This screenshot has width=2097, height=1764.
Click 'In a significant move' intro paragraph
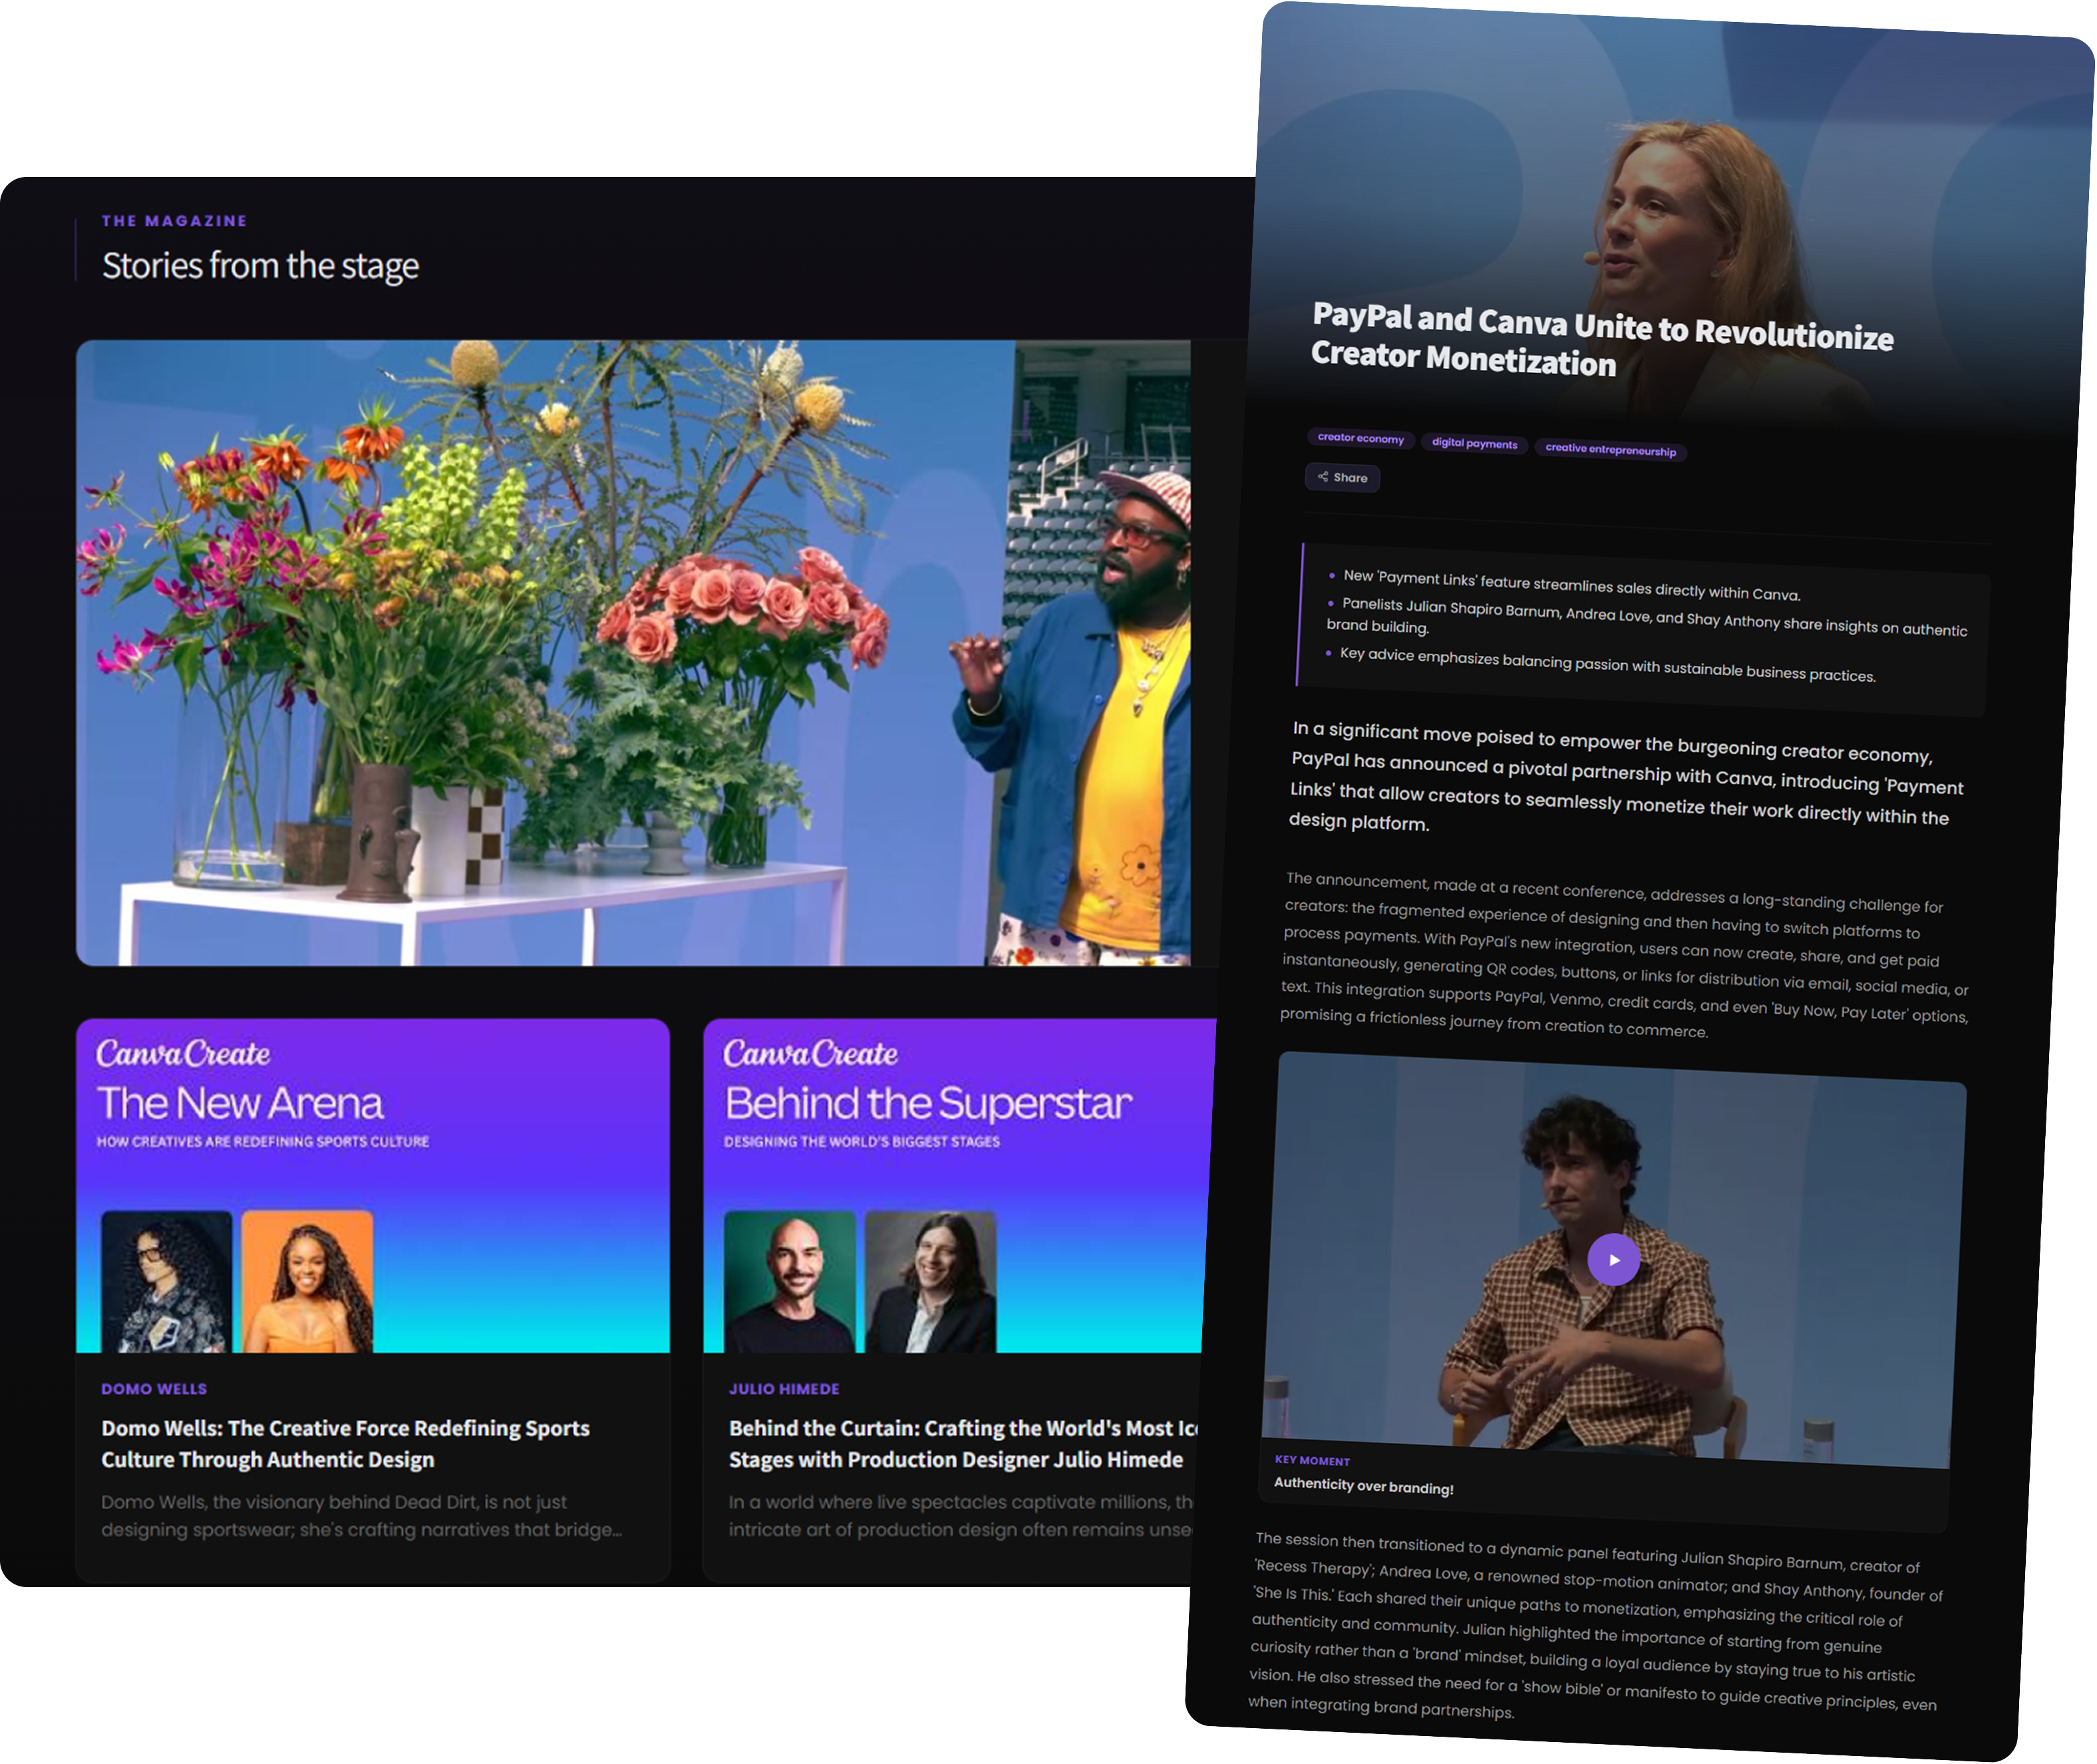pos(1625,776)
